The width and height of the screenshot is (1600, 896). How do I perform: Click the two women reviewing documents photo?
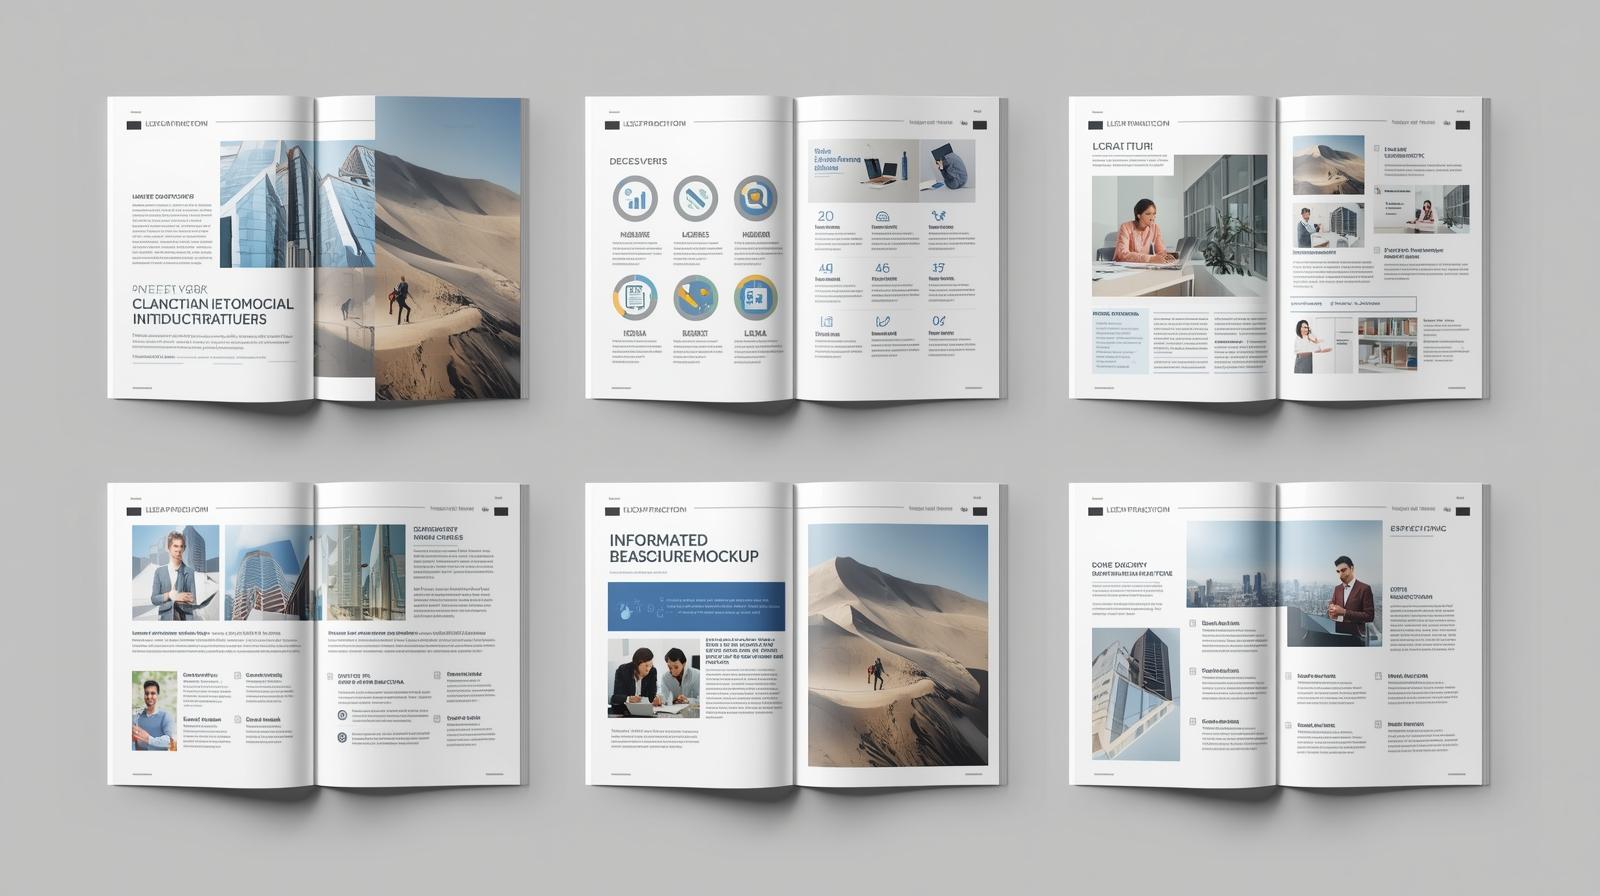pyautogui.click(x=653, y=678)
